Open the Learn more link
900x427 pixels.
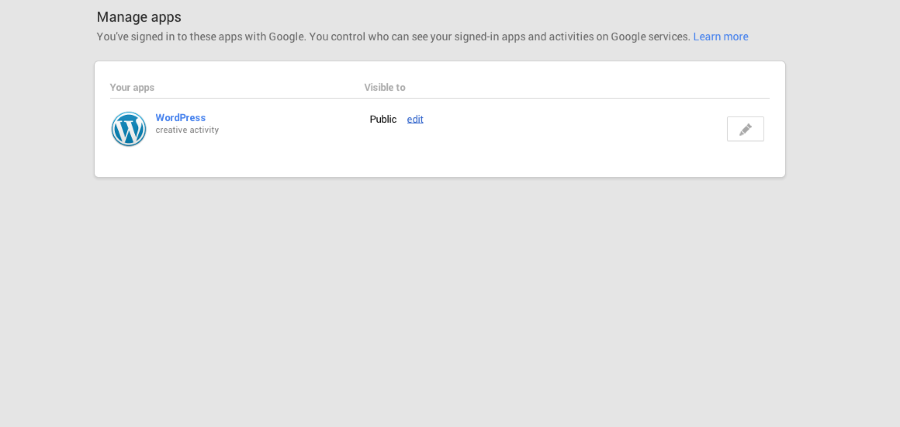(720, 37)
